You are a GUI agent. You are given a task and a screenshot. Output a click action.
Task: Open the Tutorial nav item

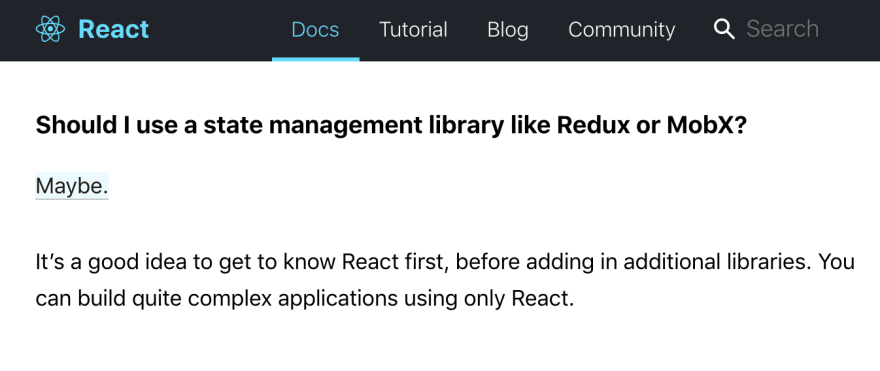pyautogui.click(x=414, y=29)
